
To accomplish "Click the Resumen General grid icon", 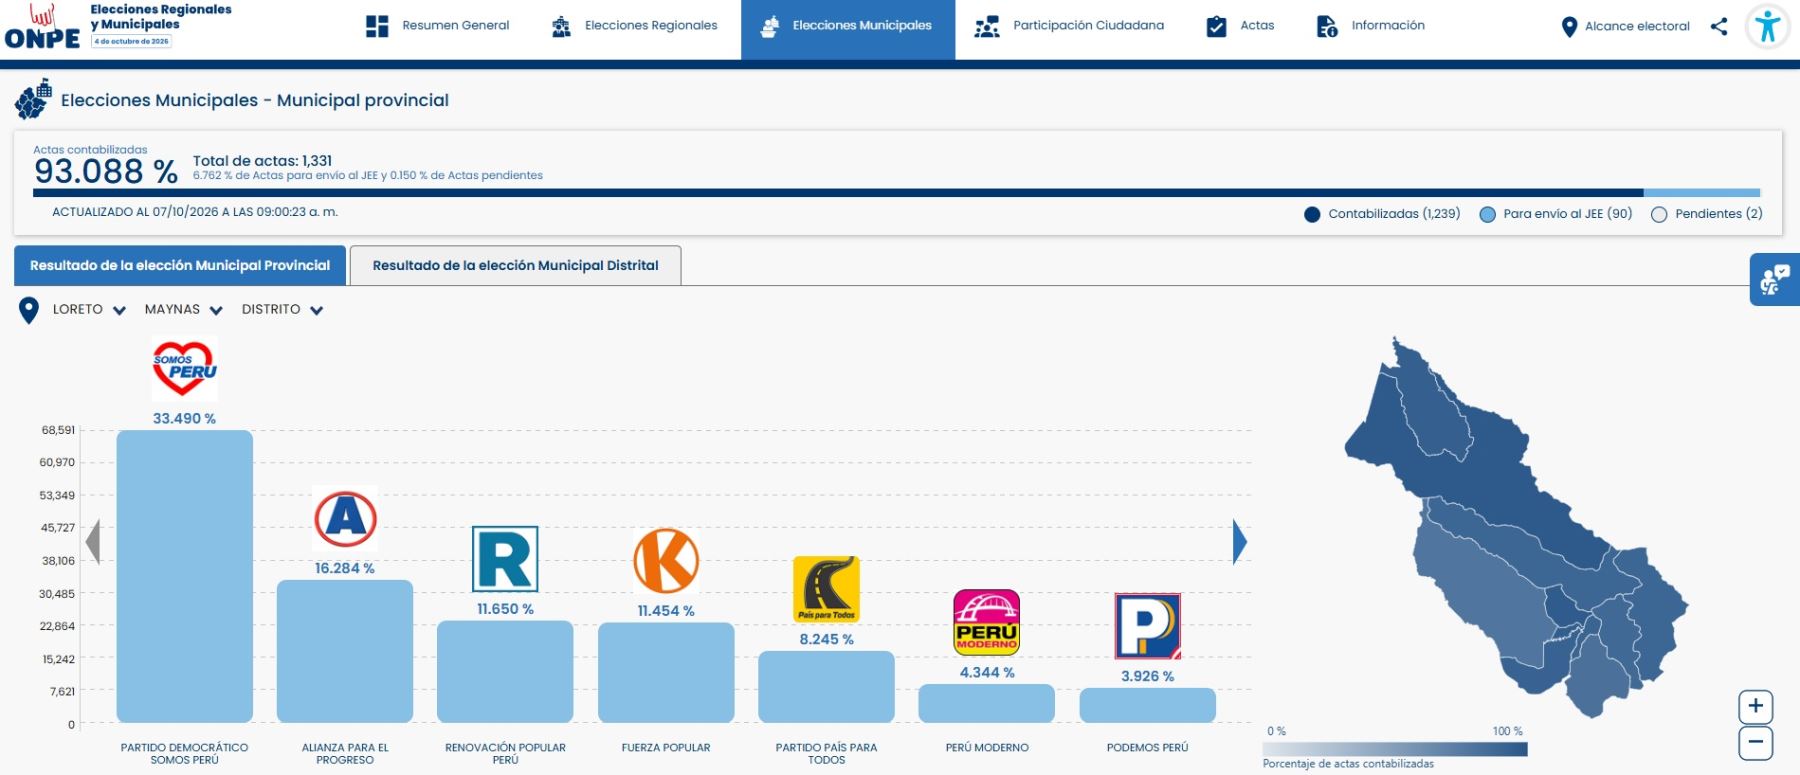I will click(377, 26).
